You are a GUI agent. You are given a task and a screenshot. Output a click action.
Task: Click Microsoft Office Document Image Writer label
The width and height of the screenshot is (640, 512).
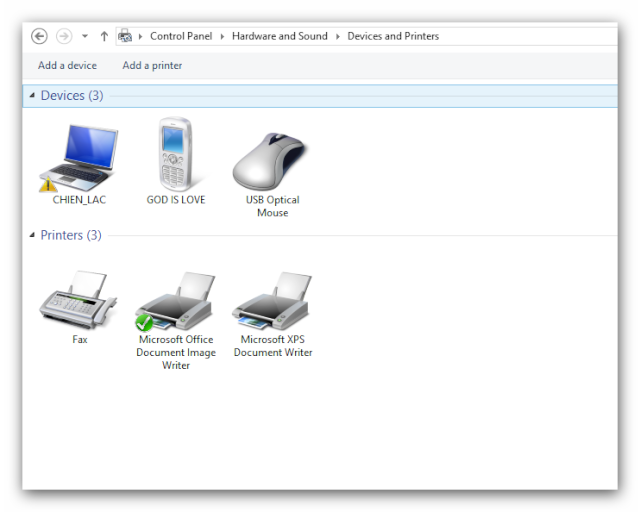point(176,352)
